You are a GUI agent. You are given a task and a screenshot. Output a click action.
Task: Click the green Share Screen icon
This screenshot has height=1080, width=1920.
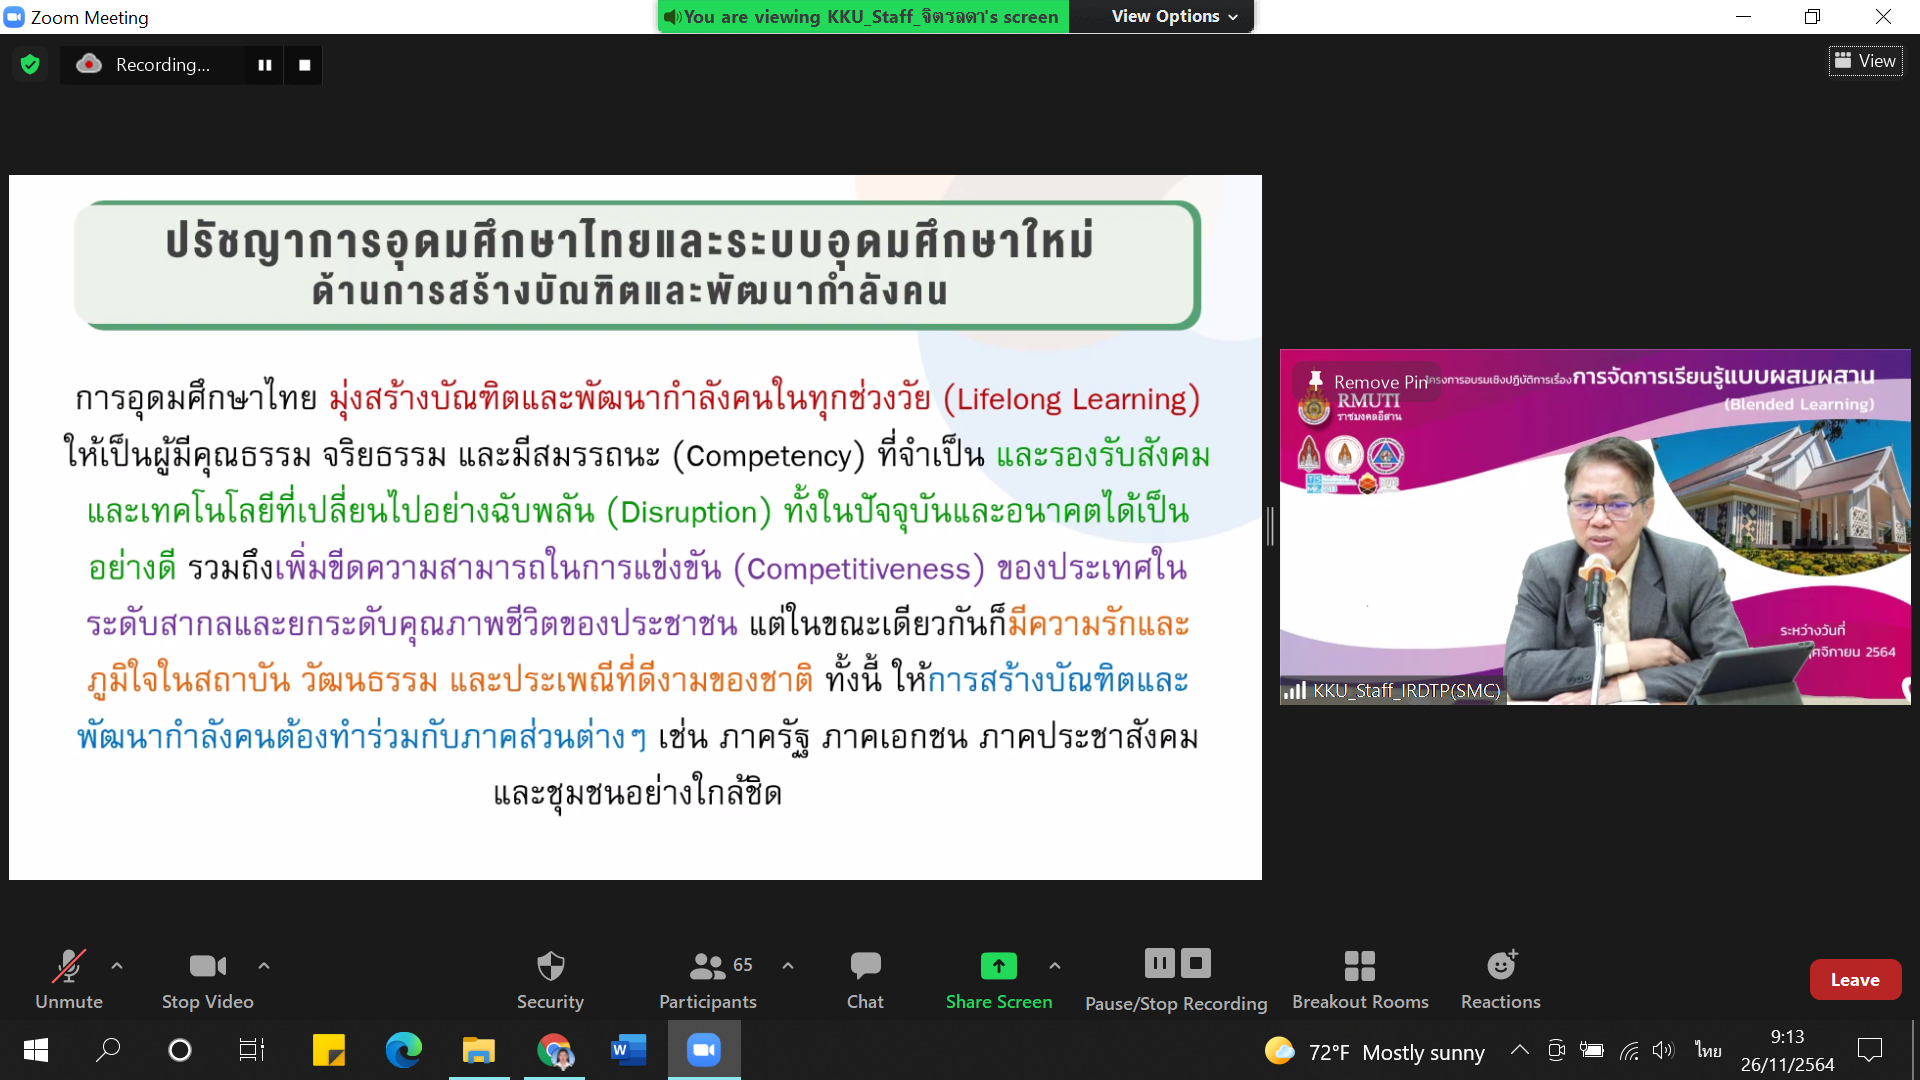998,966
